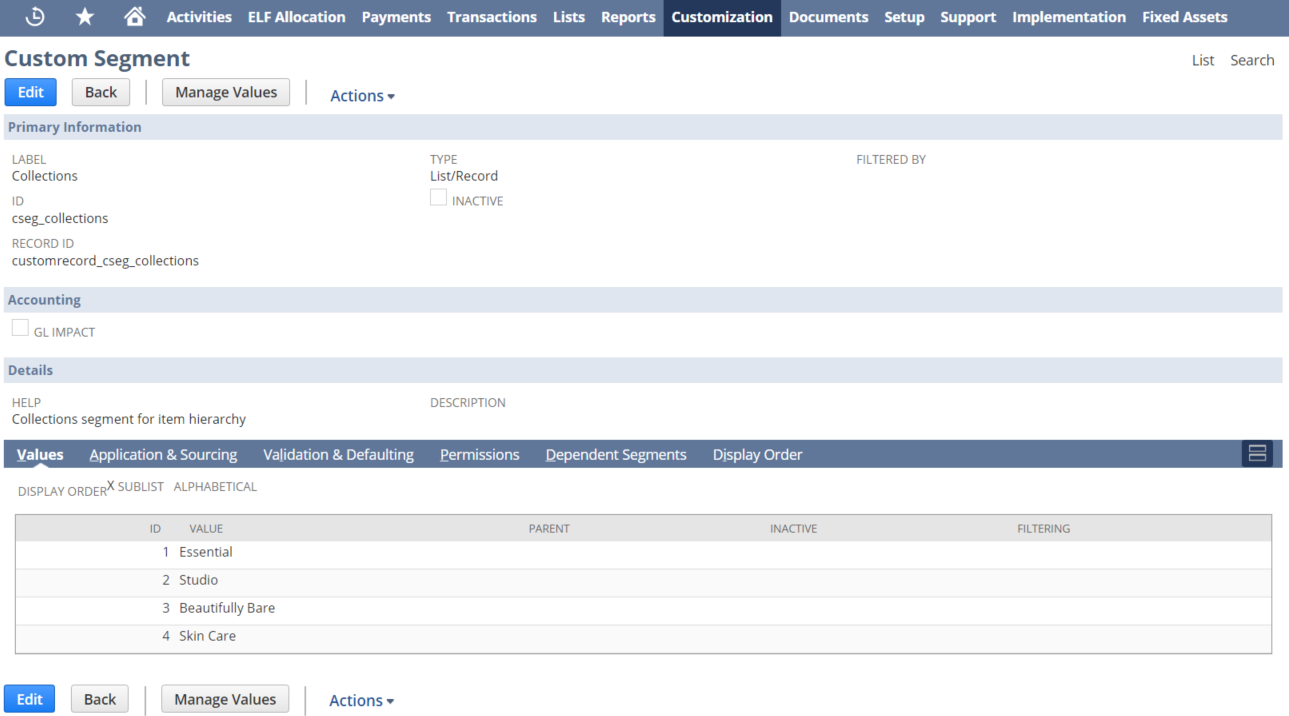Image resolution: width=1289 pixels, height=716 pixels.
Task: Open the Reports menu
Action: tap(628, 17)
